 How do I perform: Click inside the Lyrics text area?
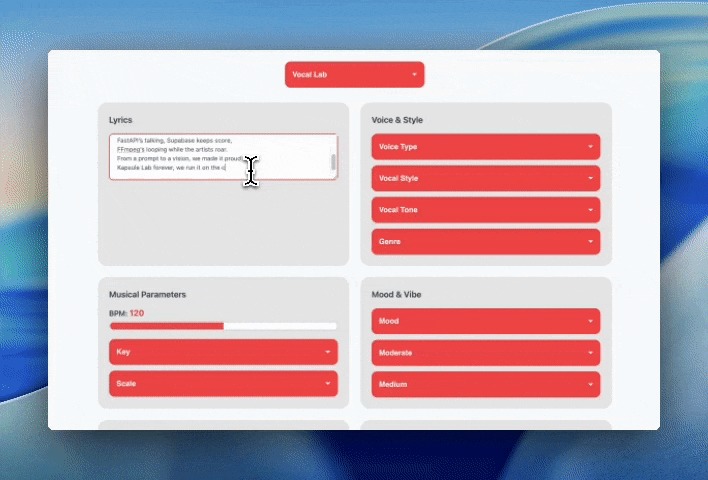pos(223,157)
